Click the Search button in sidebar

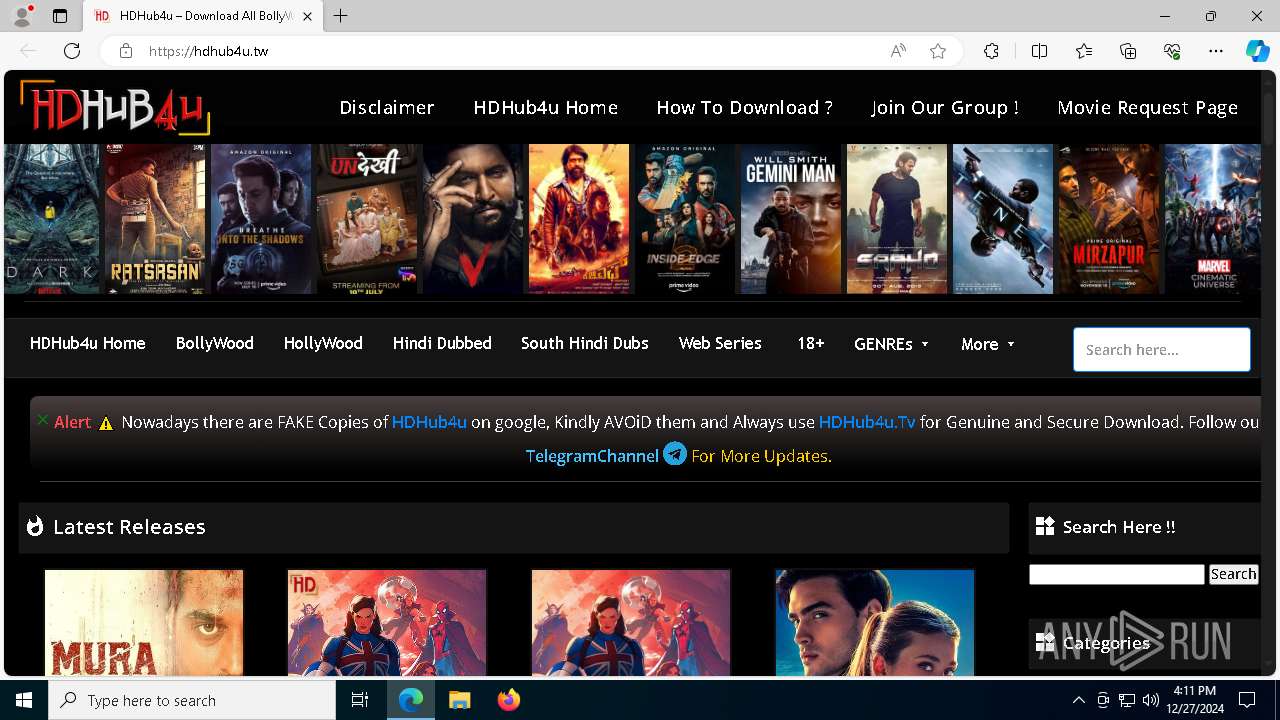pyautogui.click(x=1233, y=574)
